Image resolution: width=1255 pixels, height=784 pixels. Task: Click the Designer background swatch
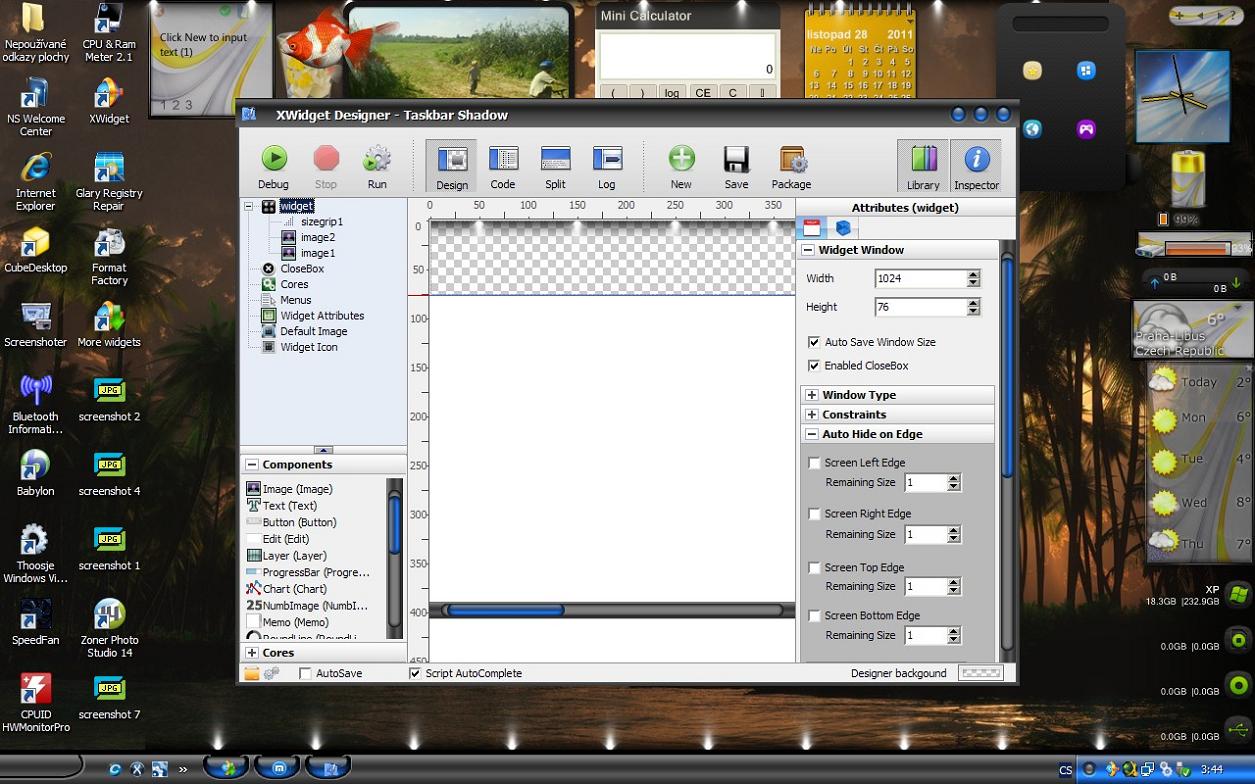click(x=980, y=673)
